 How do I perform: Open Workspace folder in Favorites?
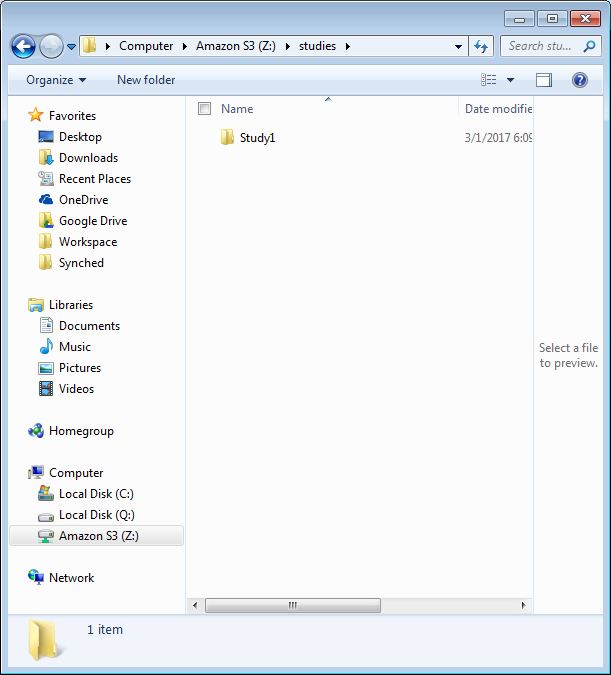tap(88, 242)
